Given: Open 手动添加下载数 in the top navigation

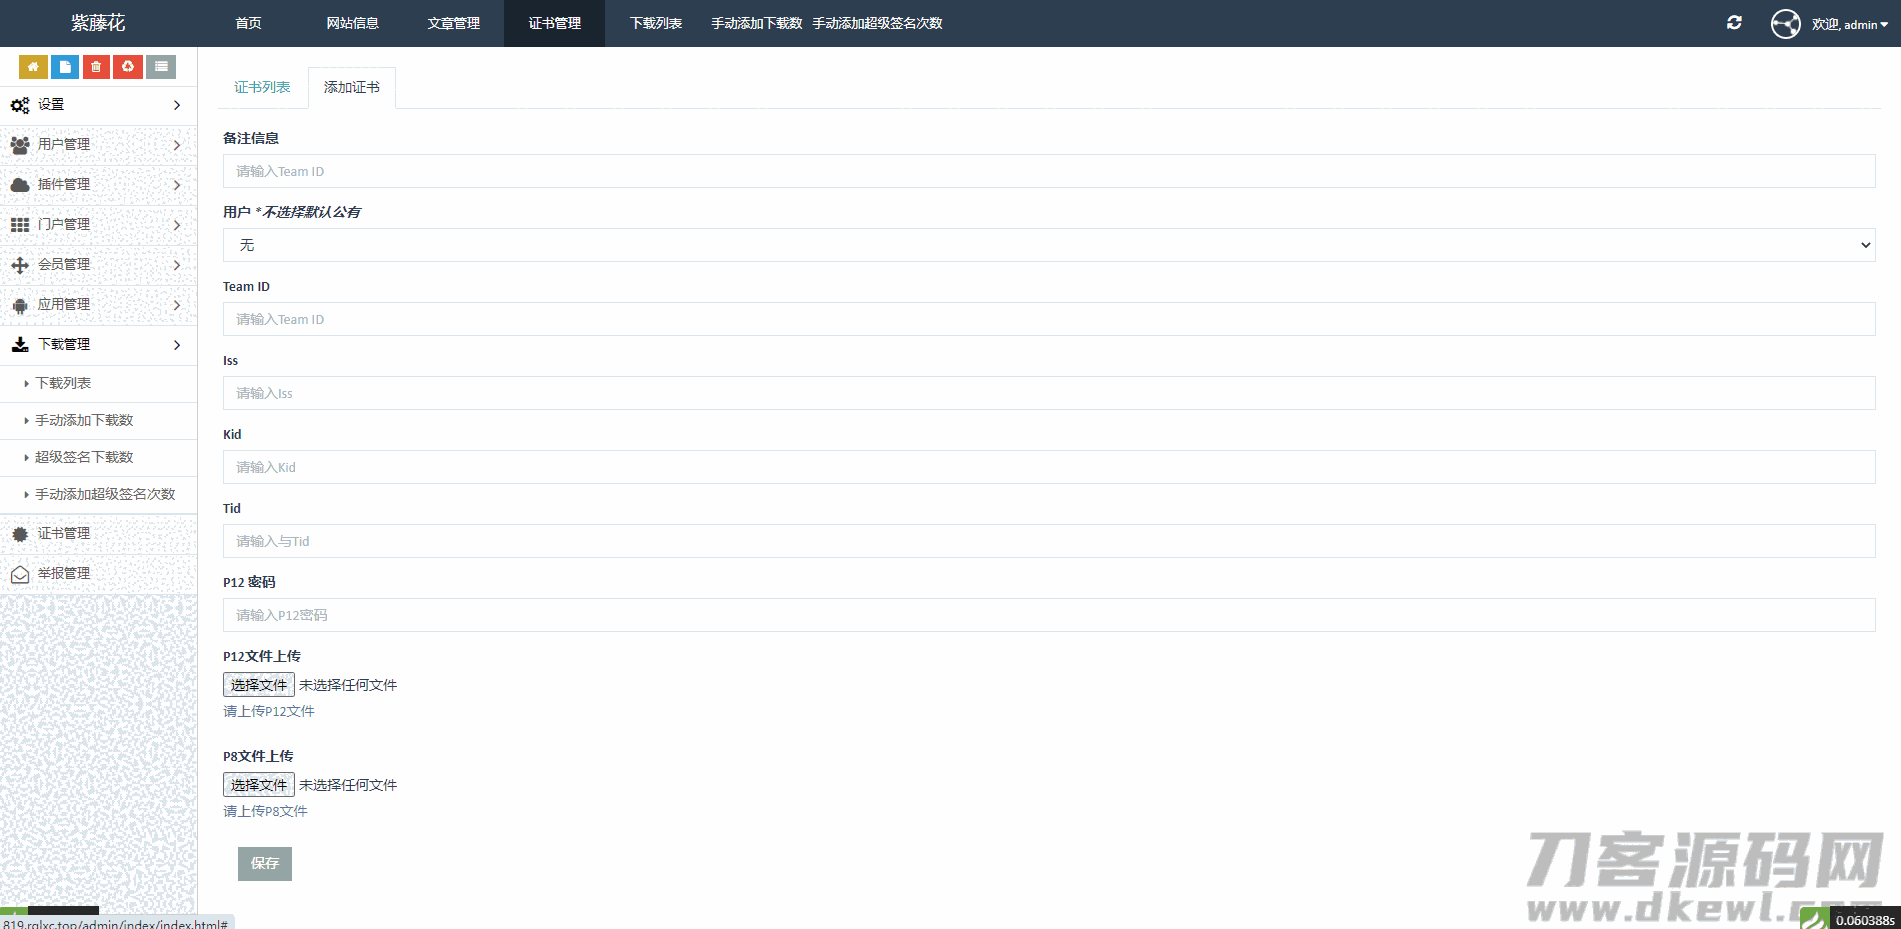Looking at the screenshot, I should pos(757,23).
